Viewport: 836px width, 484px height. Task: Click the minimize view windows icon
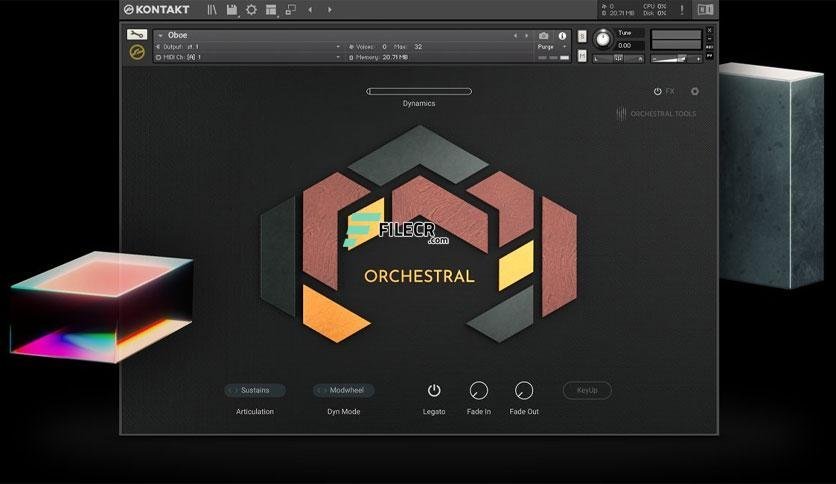291,10
